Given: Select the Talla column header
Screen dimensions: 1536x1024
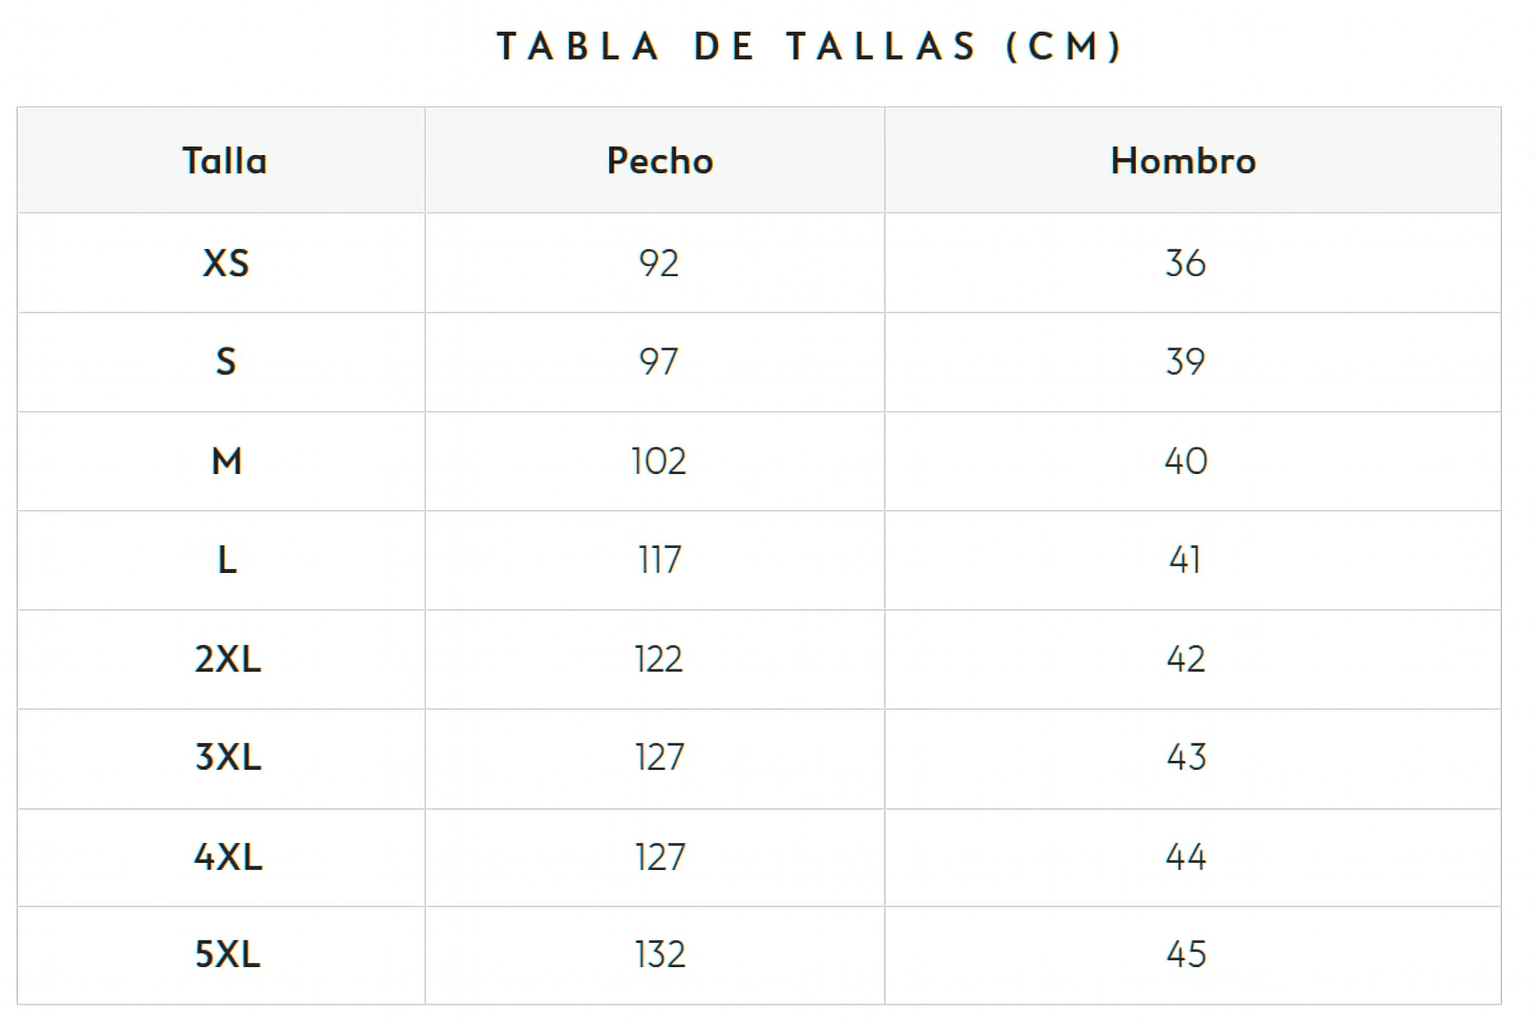Looking at the screenshot, I should pyautogui.click(x=225, y=161).
